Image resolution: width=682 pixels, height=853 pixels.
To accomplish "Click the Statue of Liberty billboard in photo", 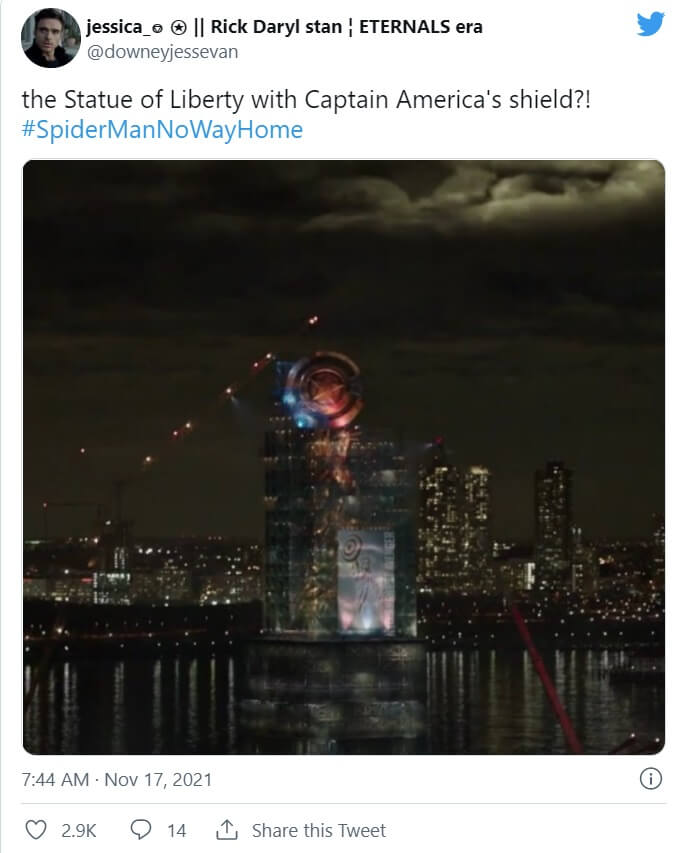I will coord(365,581).
